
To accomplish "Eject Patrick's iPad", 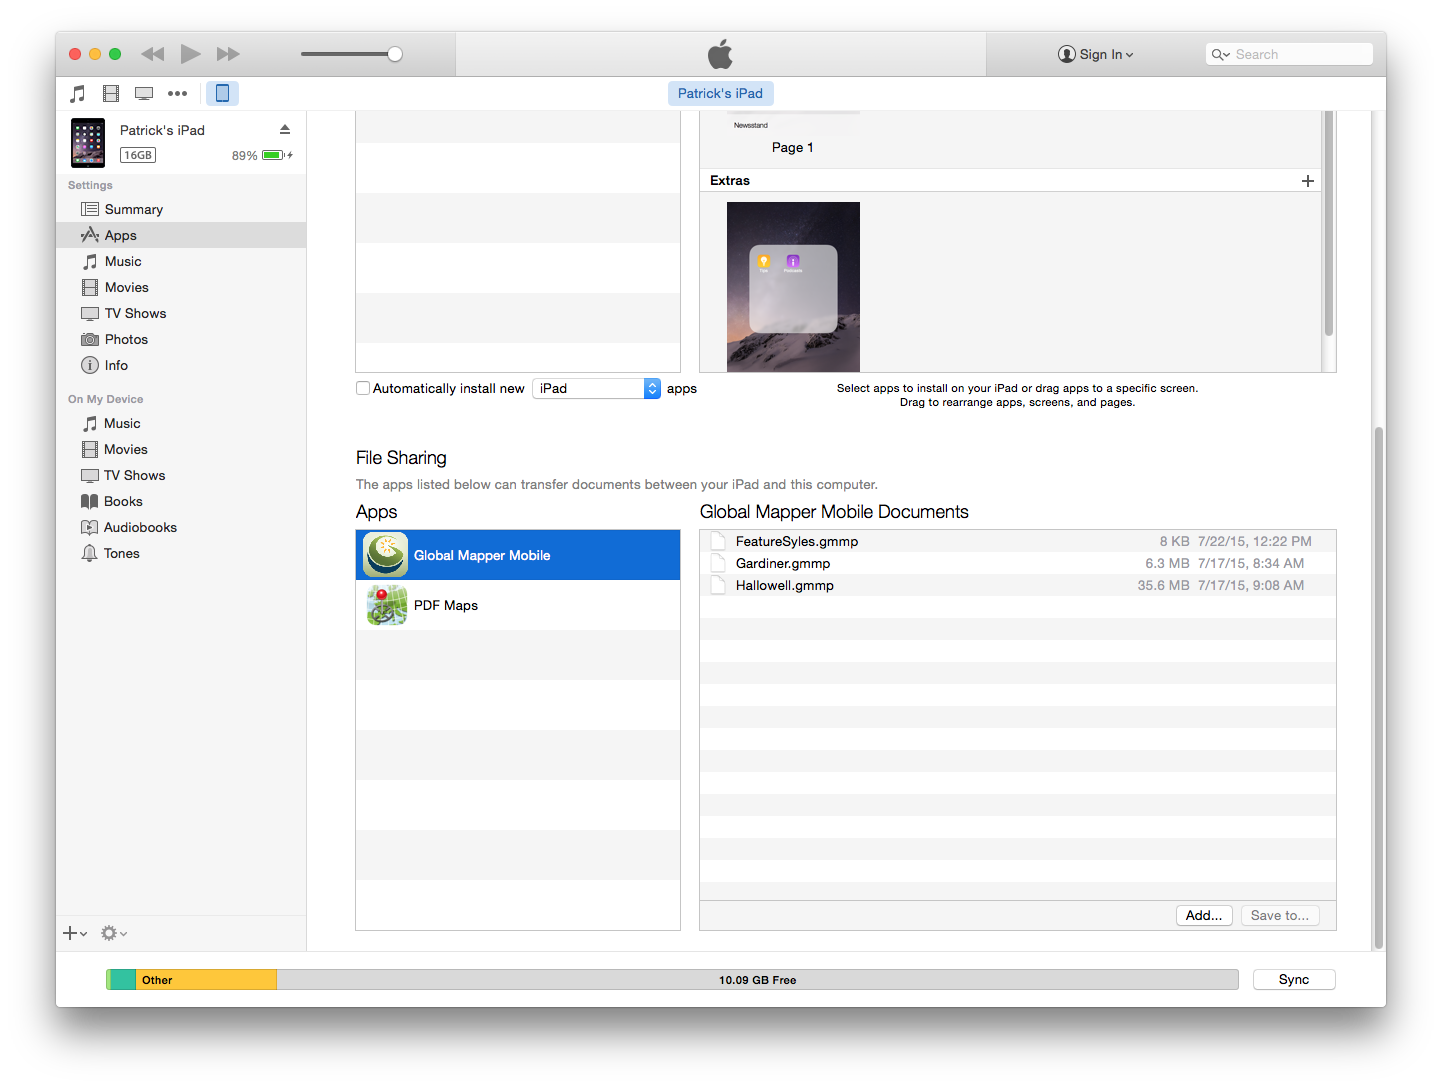I will 285,130.
